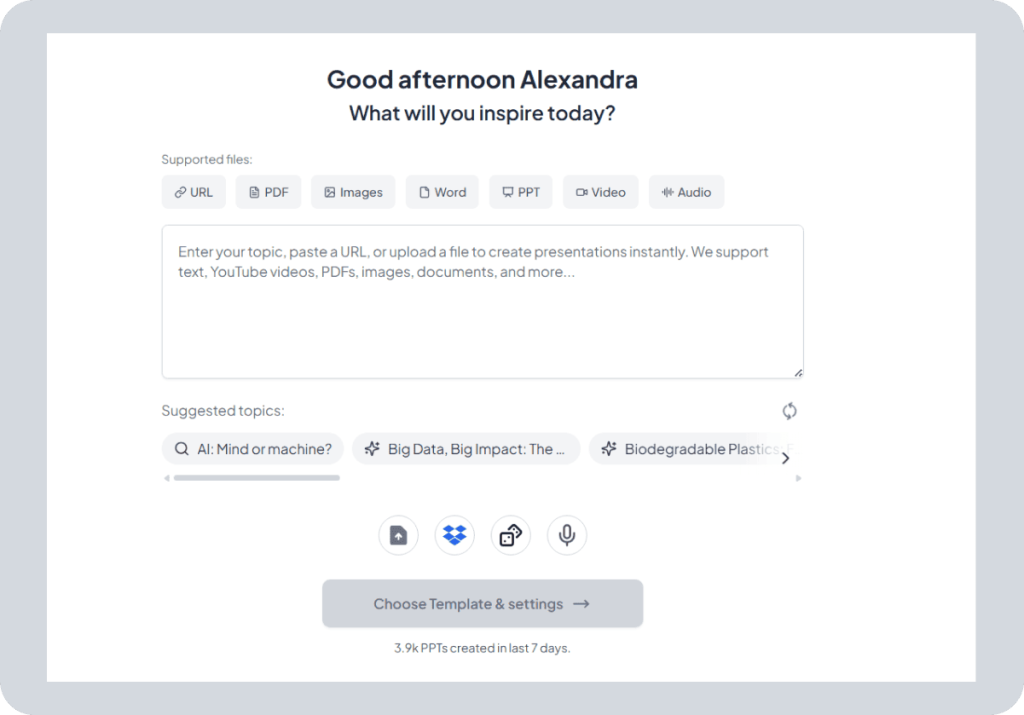Click inside the topic input text area

482,300
